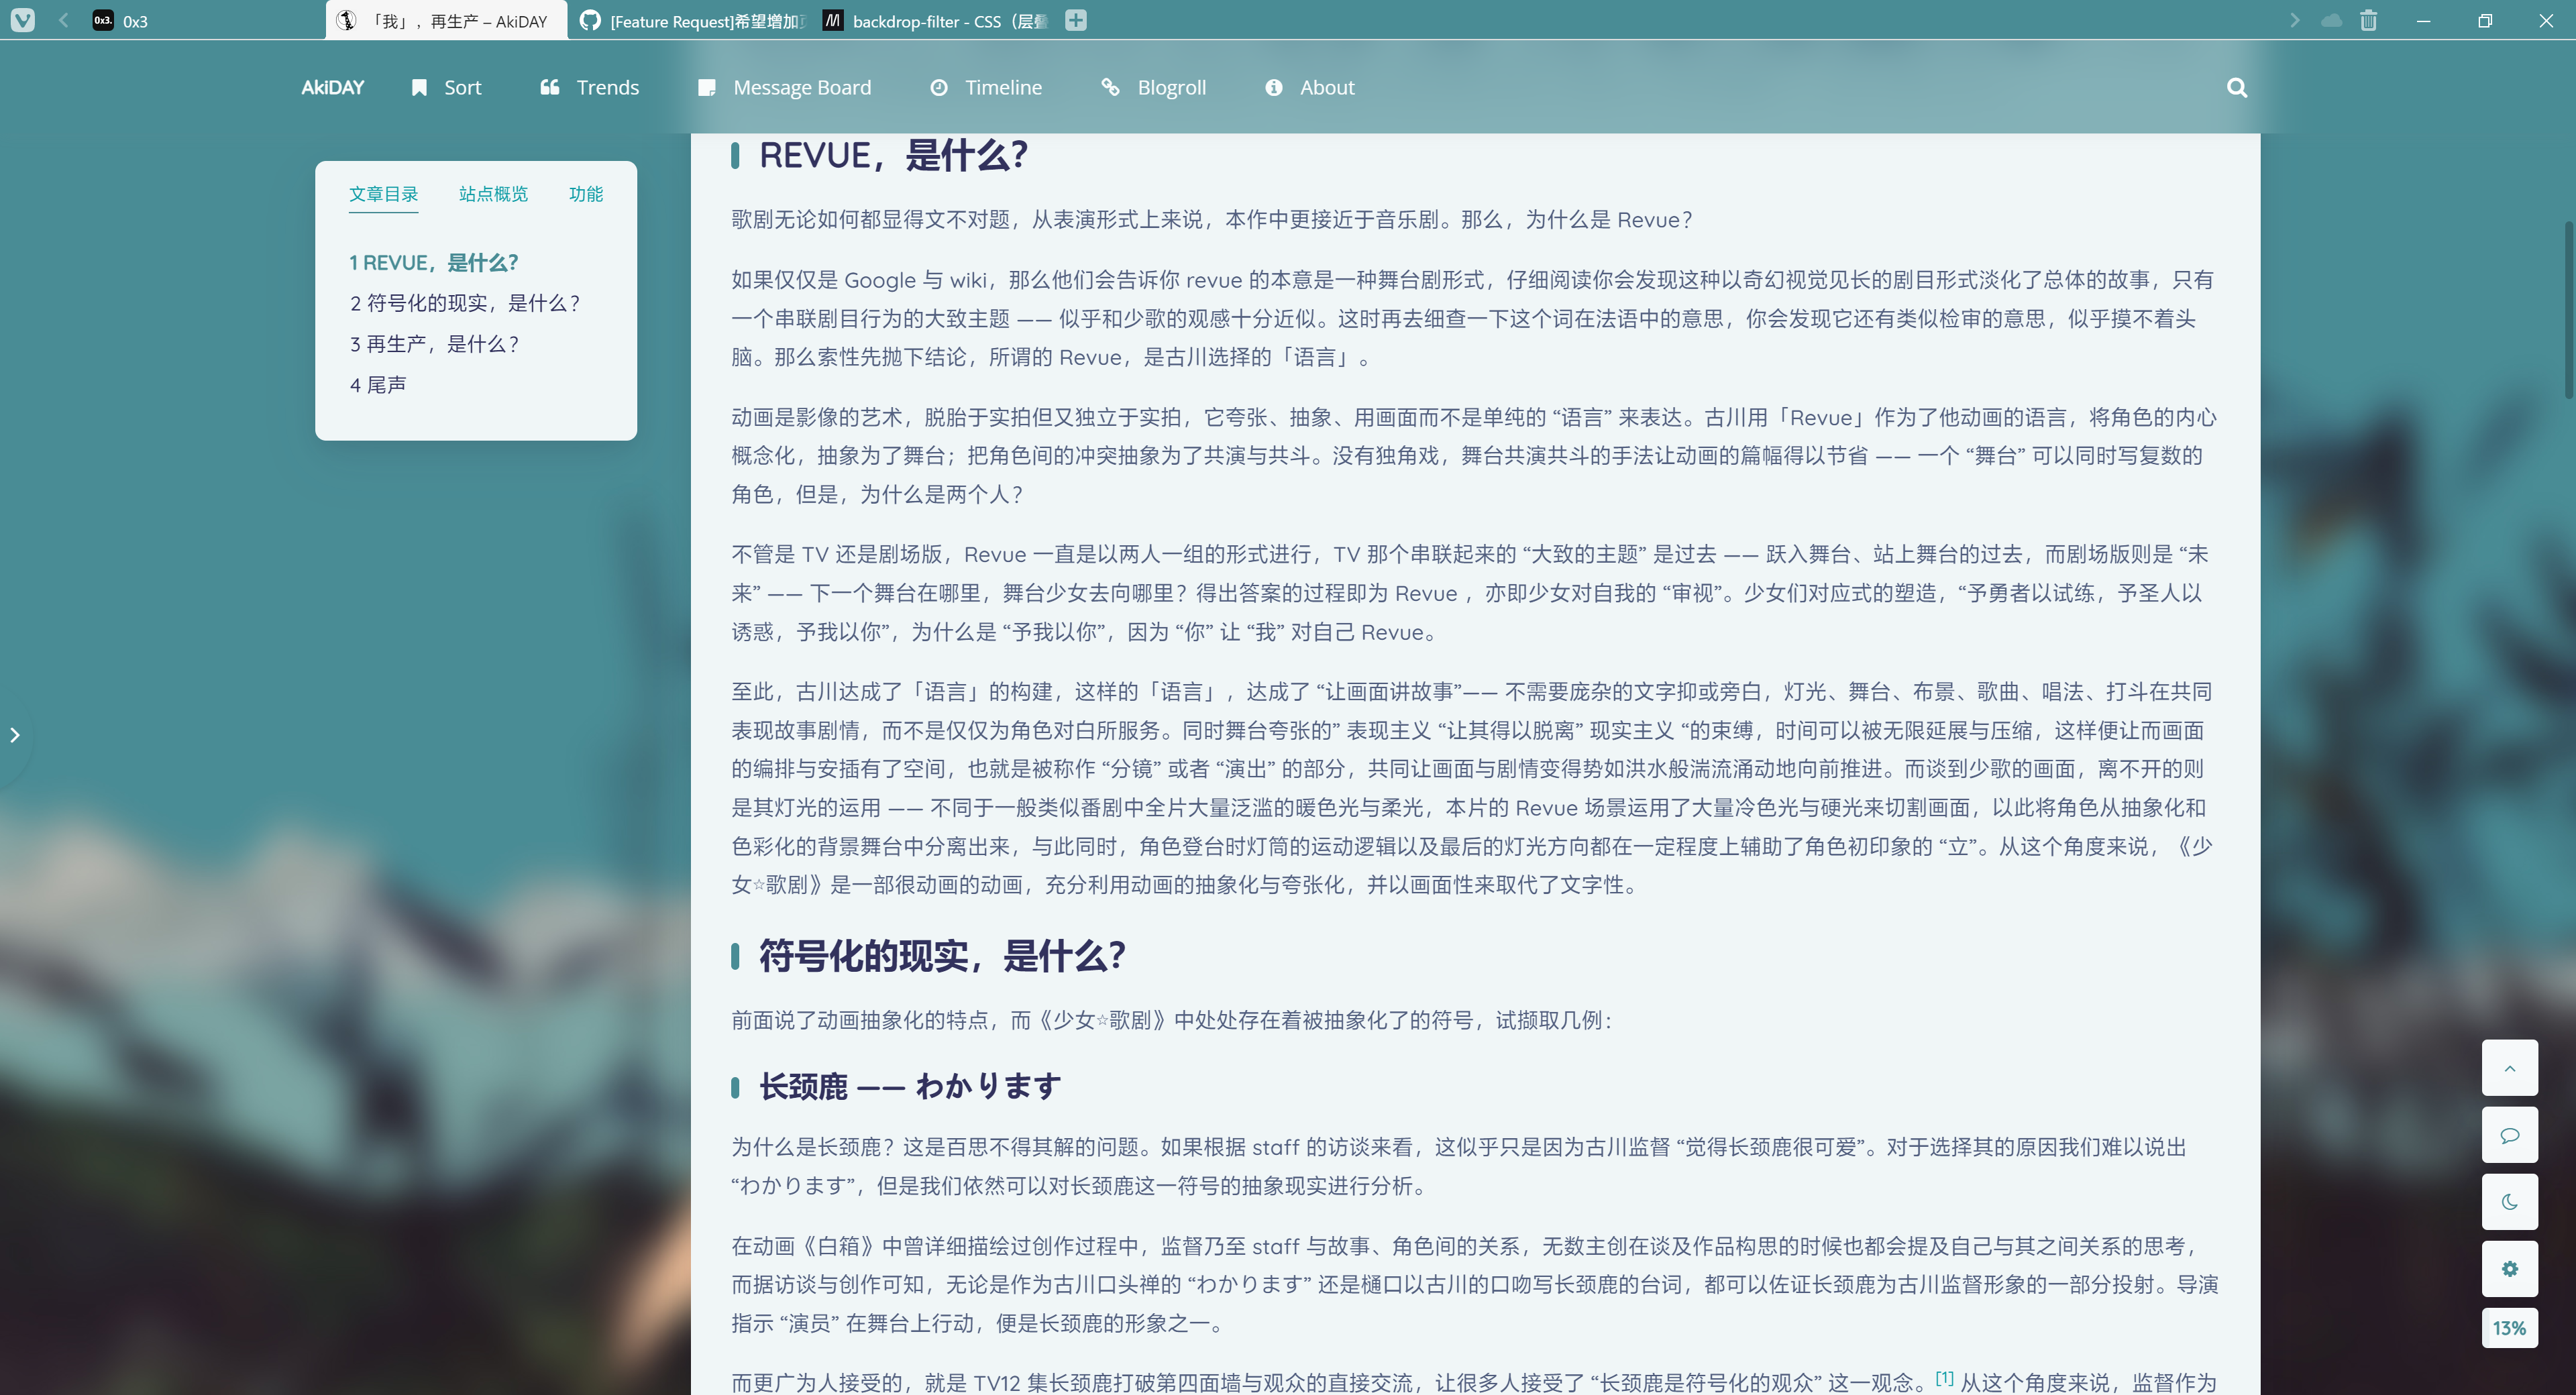Screen dimensions: 2576x1395
Task: Open comments via the speech bubble button
Action: pos(2510,1135)
